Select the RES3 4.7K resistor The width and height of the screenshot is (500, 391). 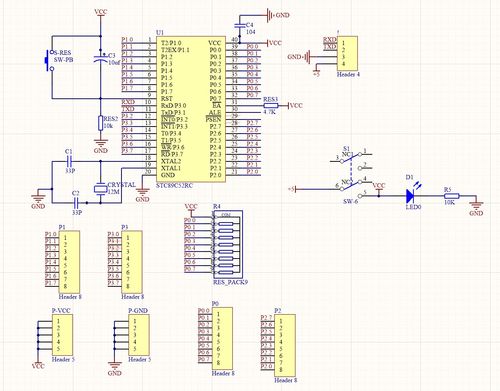[271, 106]
